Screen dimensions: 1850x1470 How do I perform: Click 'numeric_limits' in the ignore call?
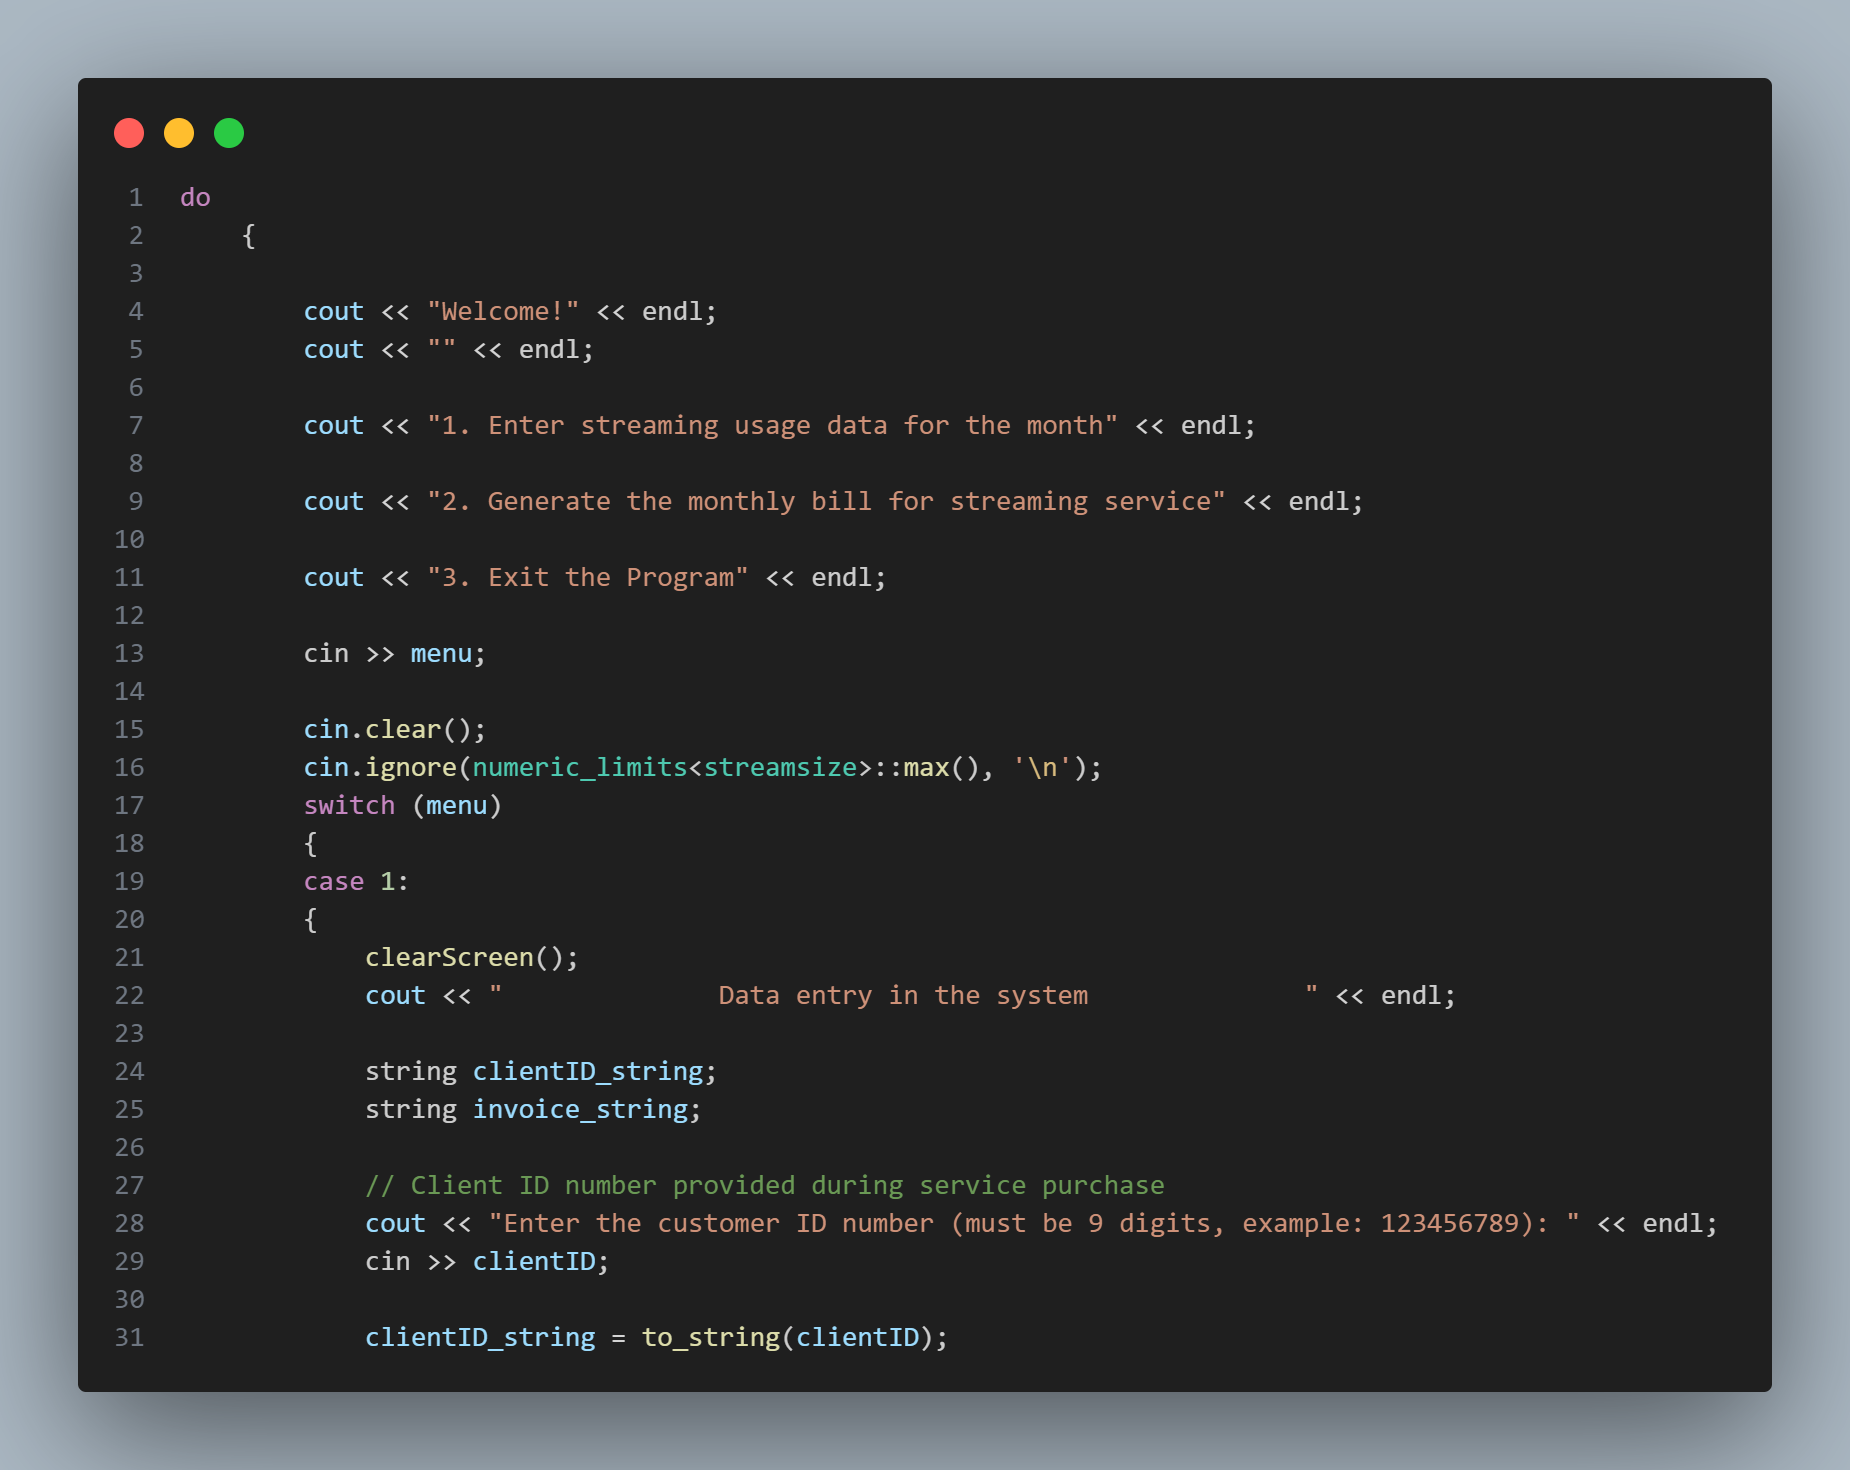click(580, 768)
